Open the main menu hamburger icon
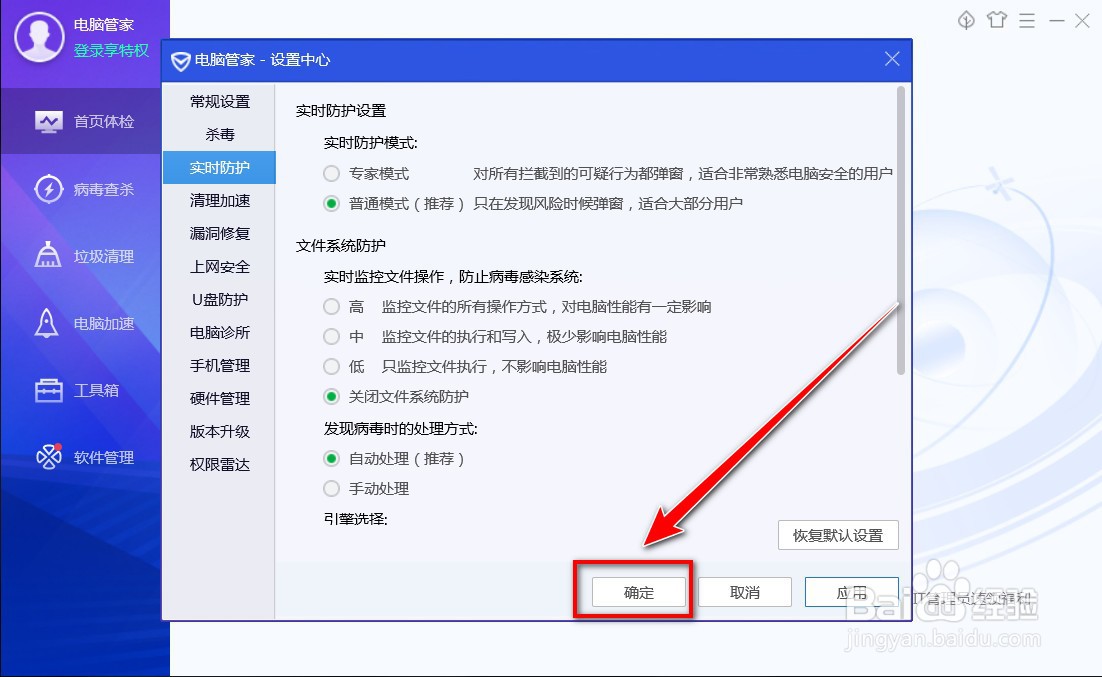The image size is (1102, 677). click(x=1027, y=20)
